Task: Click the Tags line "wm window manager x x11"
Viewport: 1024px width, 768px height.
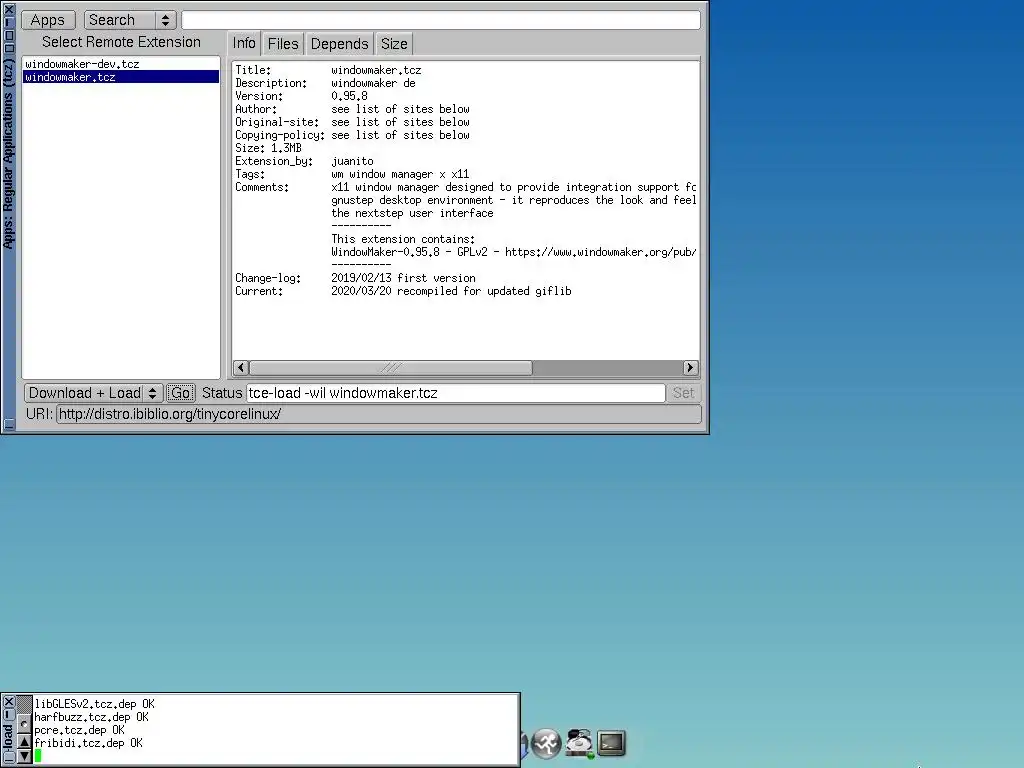Action: [x=400, y=174]
